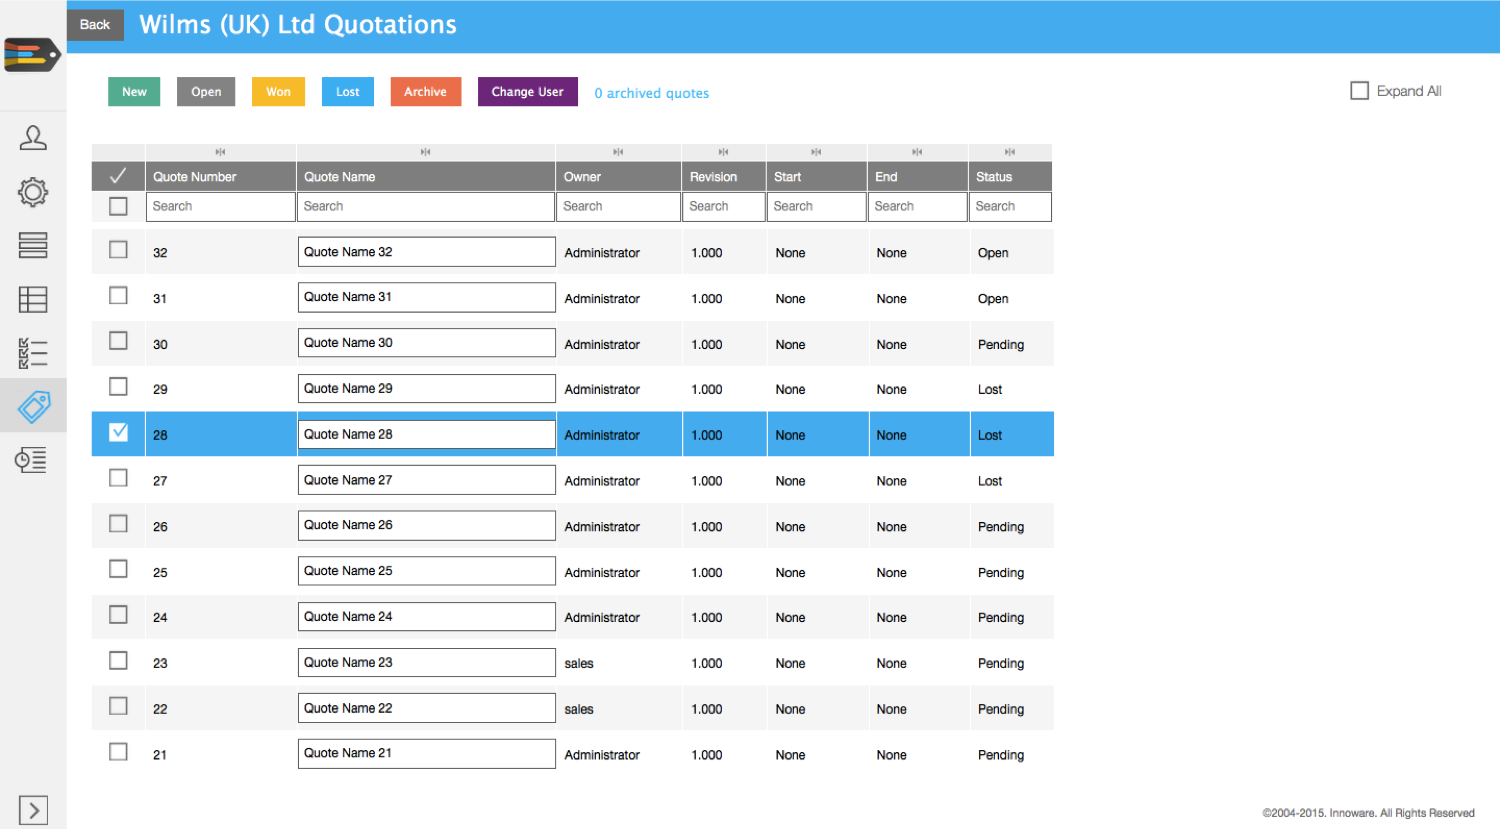Open the settings gear icon in sidebar

point(33,192)
